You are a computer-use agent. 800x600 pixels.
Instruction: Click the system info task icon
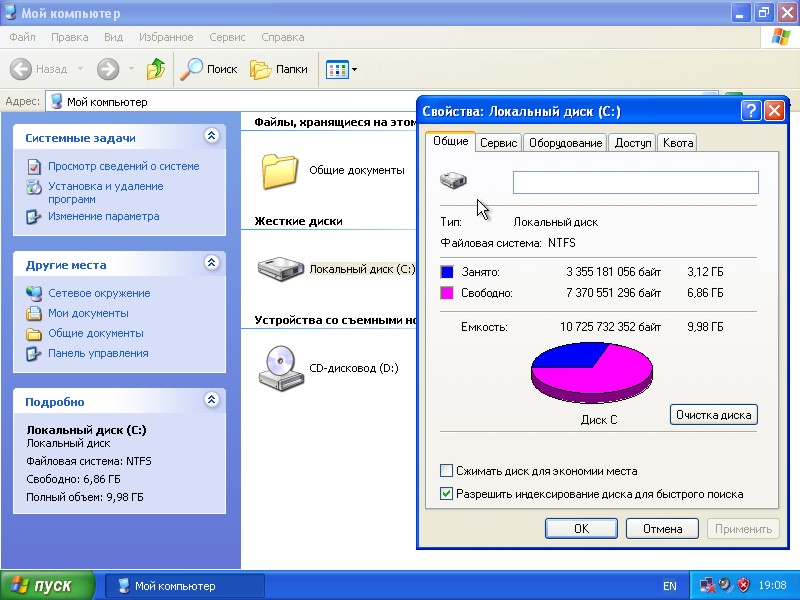point(34,167)
